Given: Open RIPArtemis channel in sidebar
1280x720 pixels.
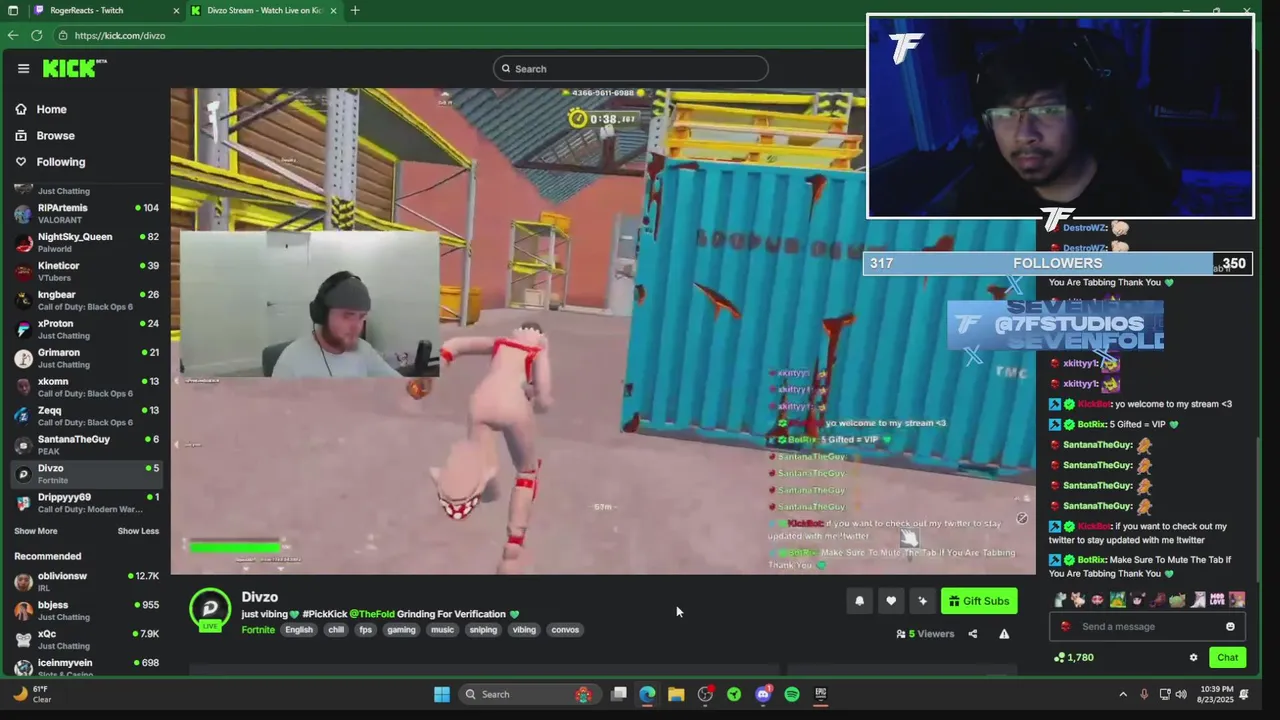Looking at the screenshot, I should (x=86, y=213).
